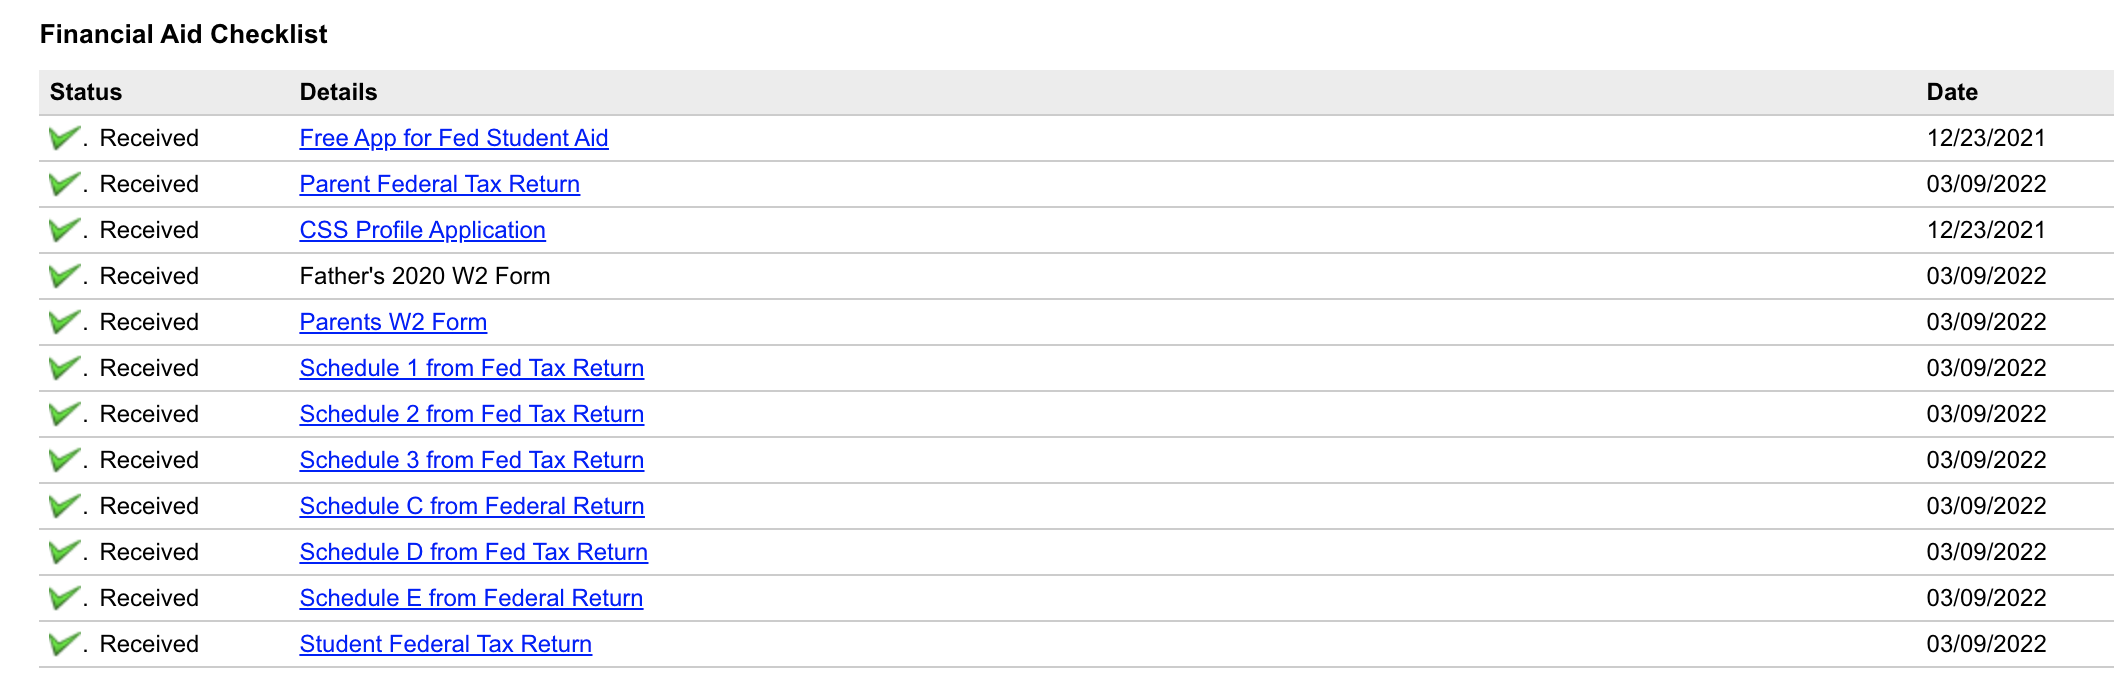The image size is (2114, 687).
Task: Click the green checkmark beside Schedule E row
Action: (64, 598)
